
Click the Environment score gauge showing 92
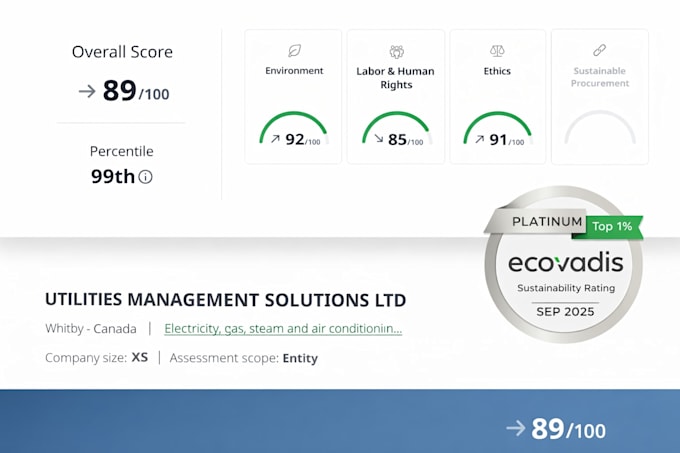pos(294,128)
